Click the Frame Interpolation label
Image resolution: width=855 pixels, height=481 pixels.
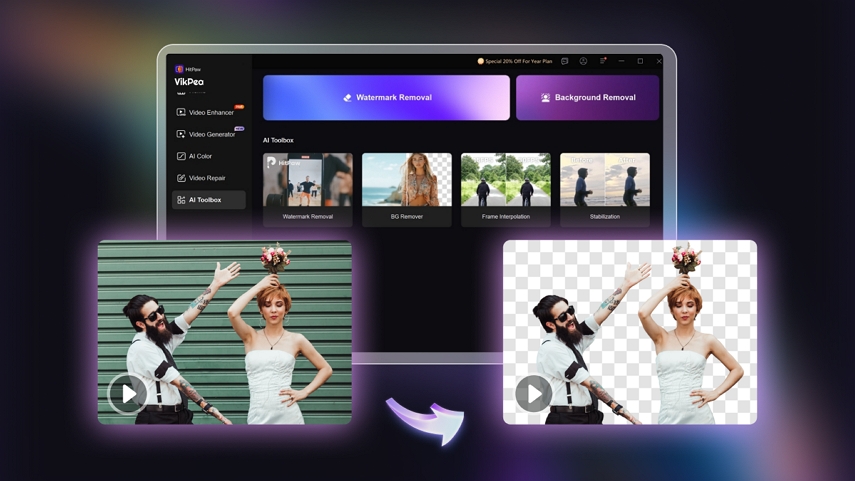tap(505, 217)
